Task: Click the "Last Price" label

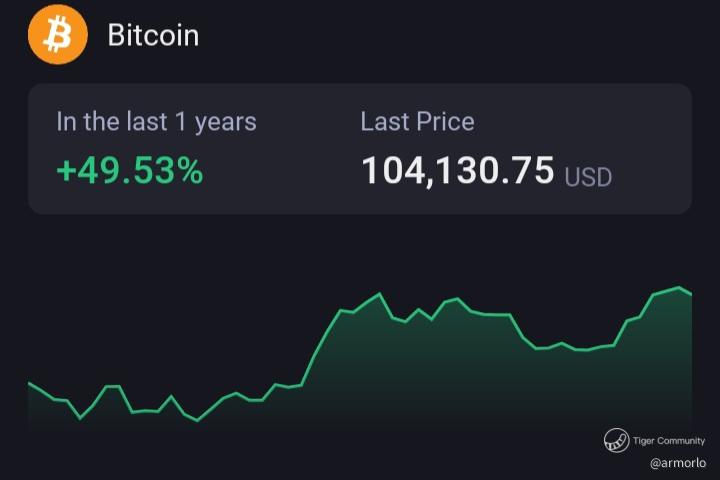Action: (417, 122)
